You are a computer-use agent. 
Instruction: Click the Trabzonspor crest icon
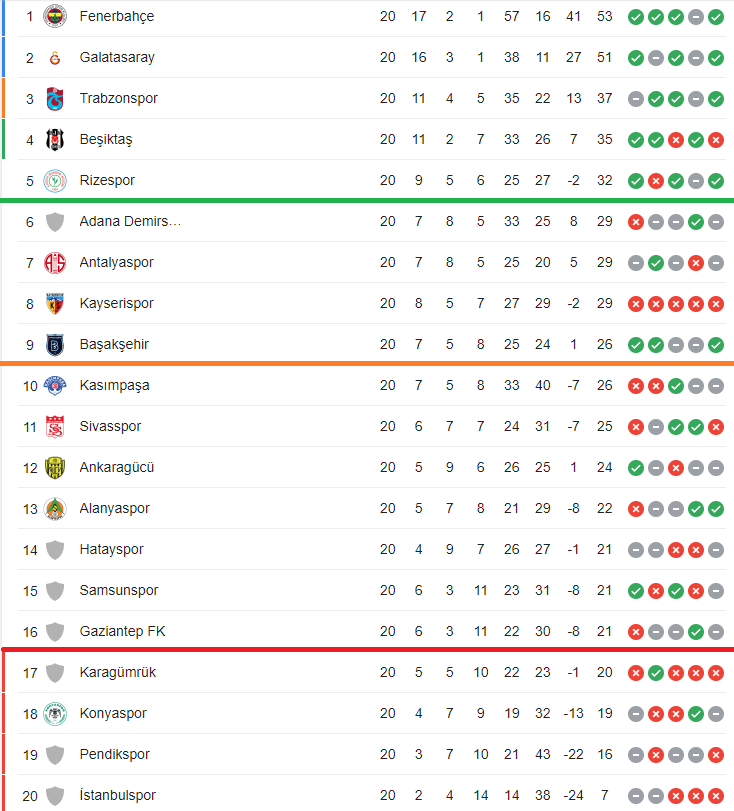(x=55, y=98)
